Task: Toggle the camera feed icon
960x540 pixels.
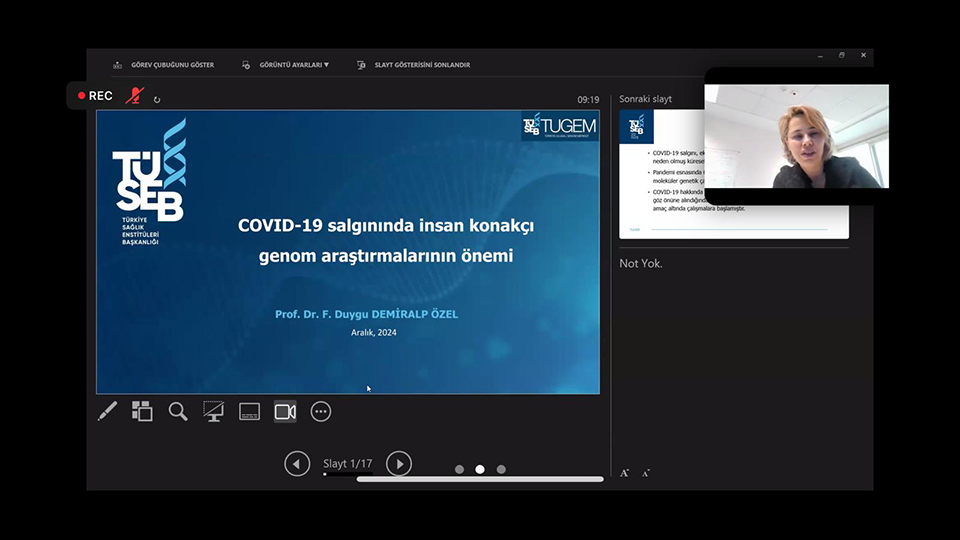Action: tap(285, 411)
